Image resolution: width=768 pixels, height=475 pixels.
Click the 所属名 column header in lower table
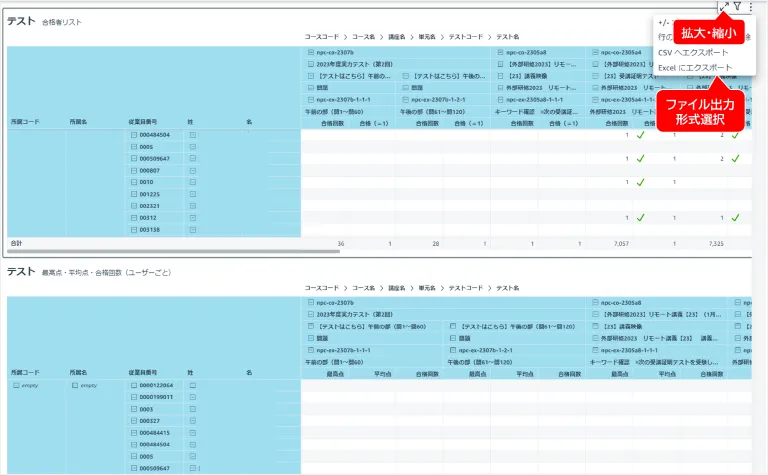tap(78, 373)
